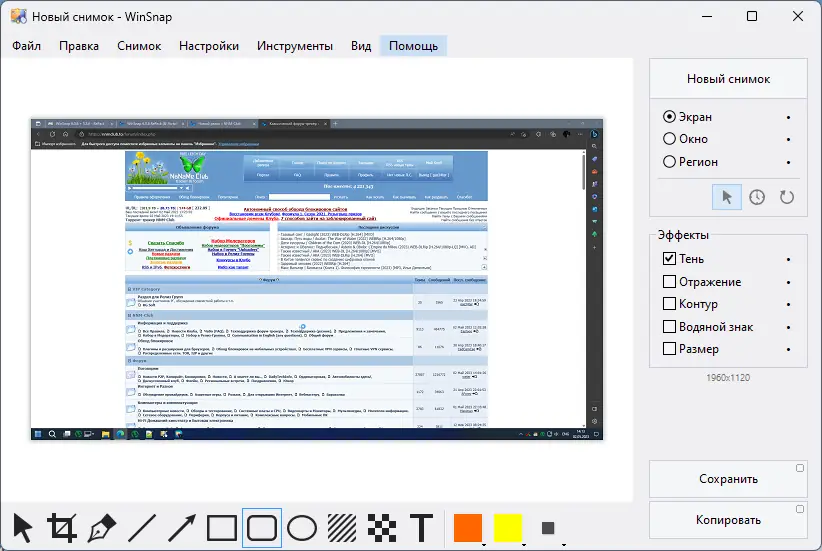822x551 pixels.
Task: Choose the Экран capture mode
Action: point(687,117)
